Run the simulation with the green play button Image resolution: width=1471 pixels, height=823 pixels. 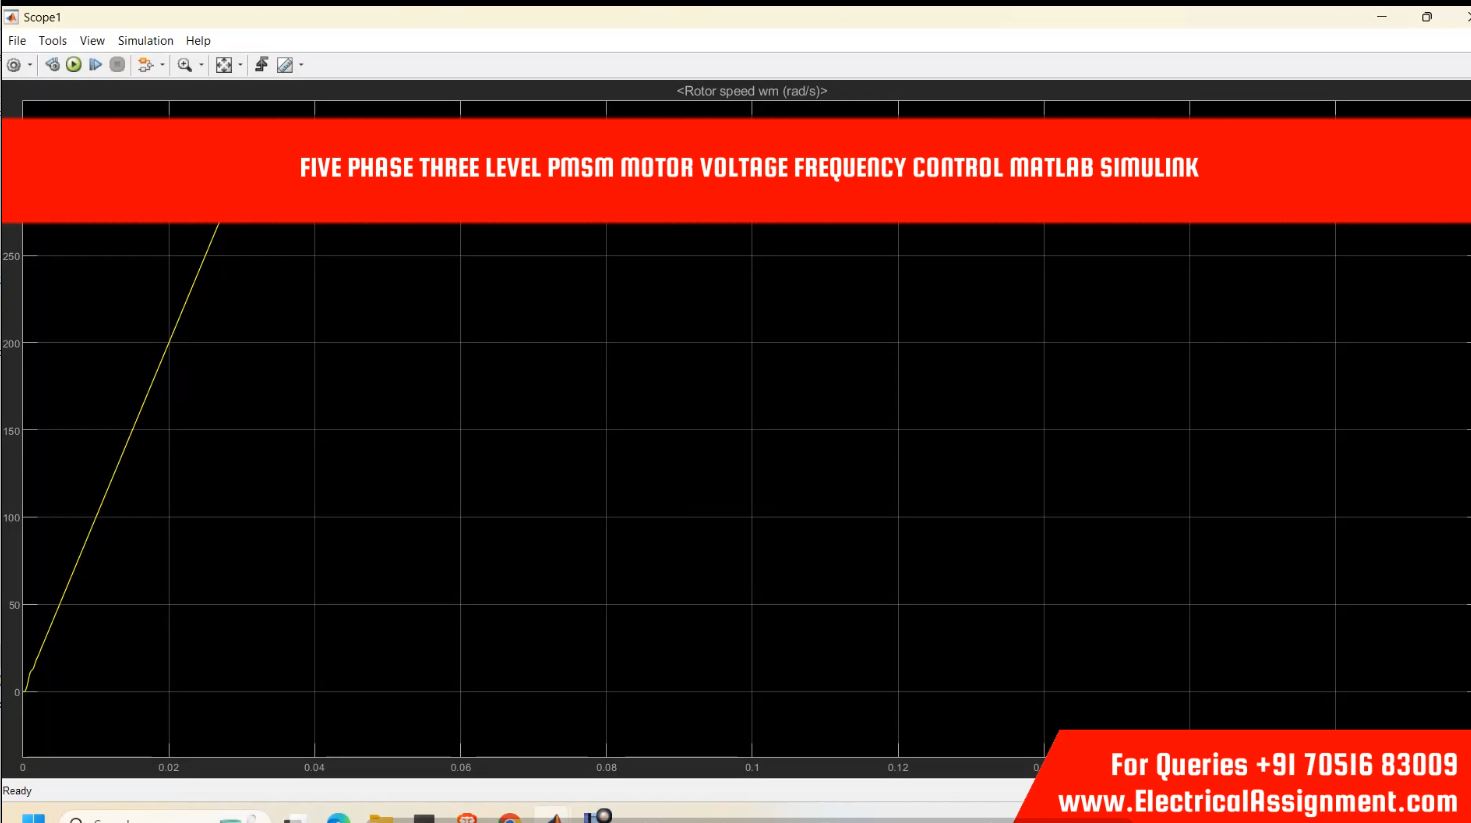coord(74,65)
